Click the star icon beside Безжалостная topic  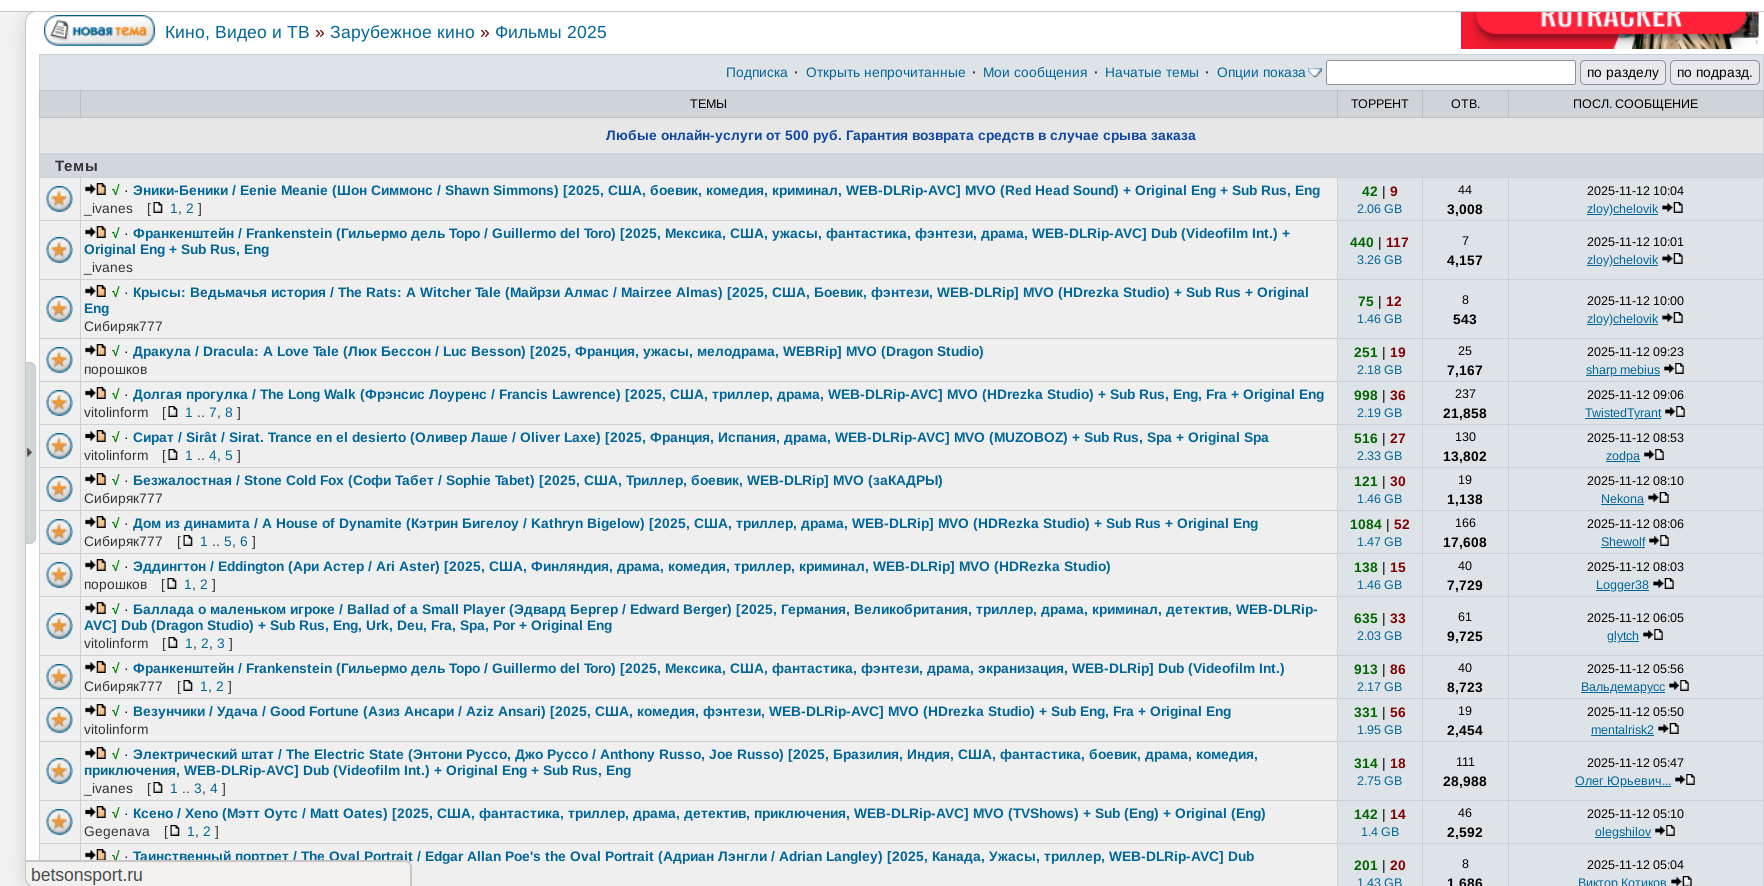point(60,489)
